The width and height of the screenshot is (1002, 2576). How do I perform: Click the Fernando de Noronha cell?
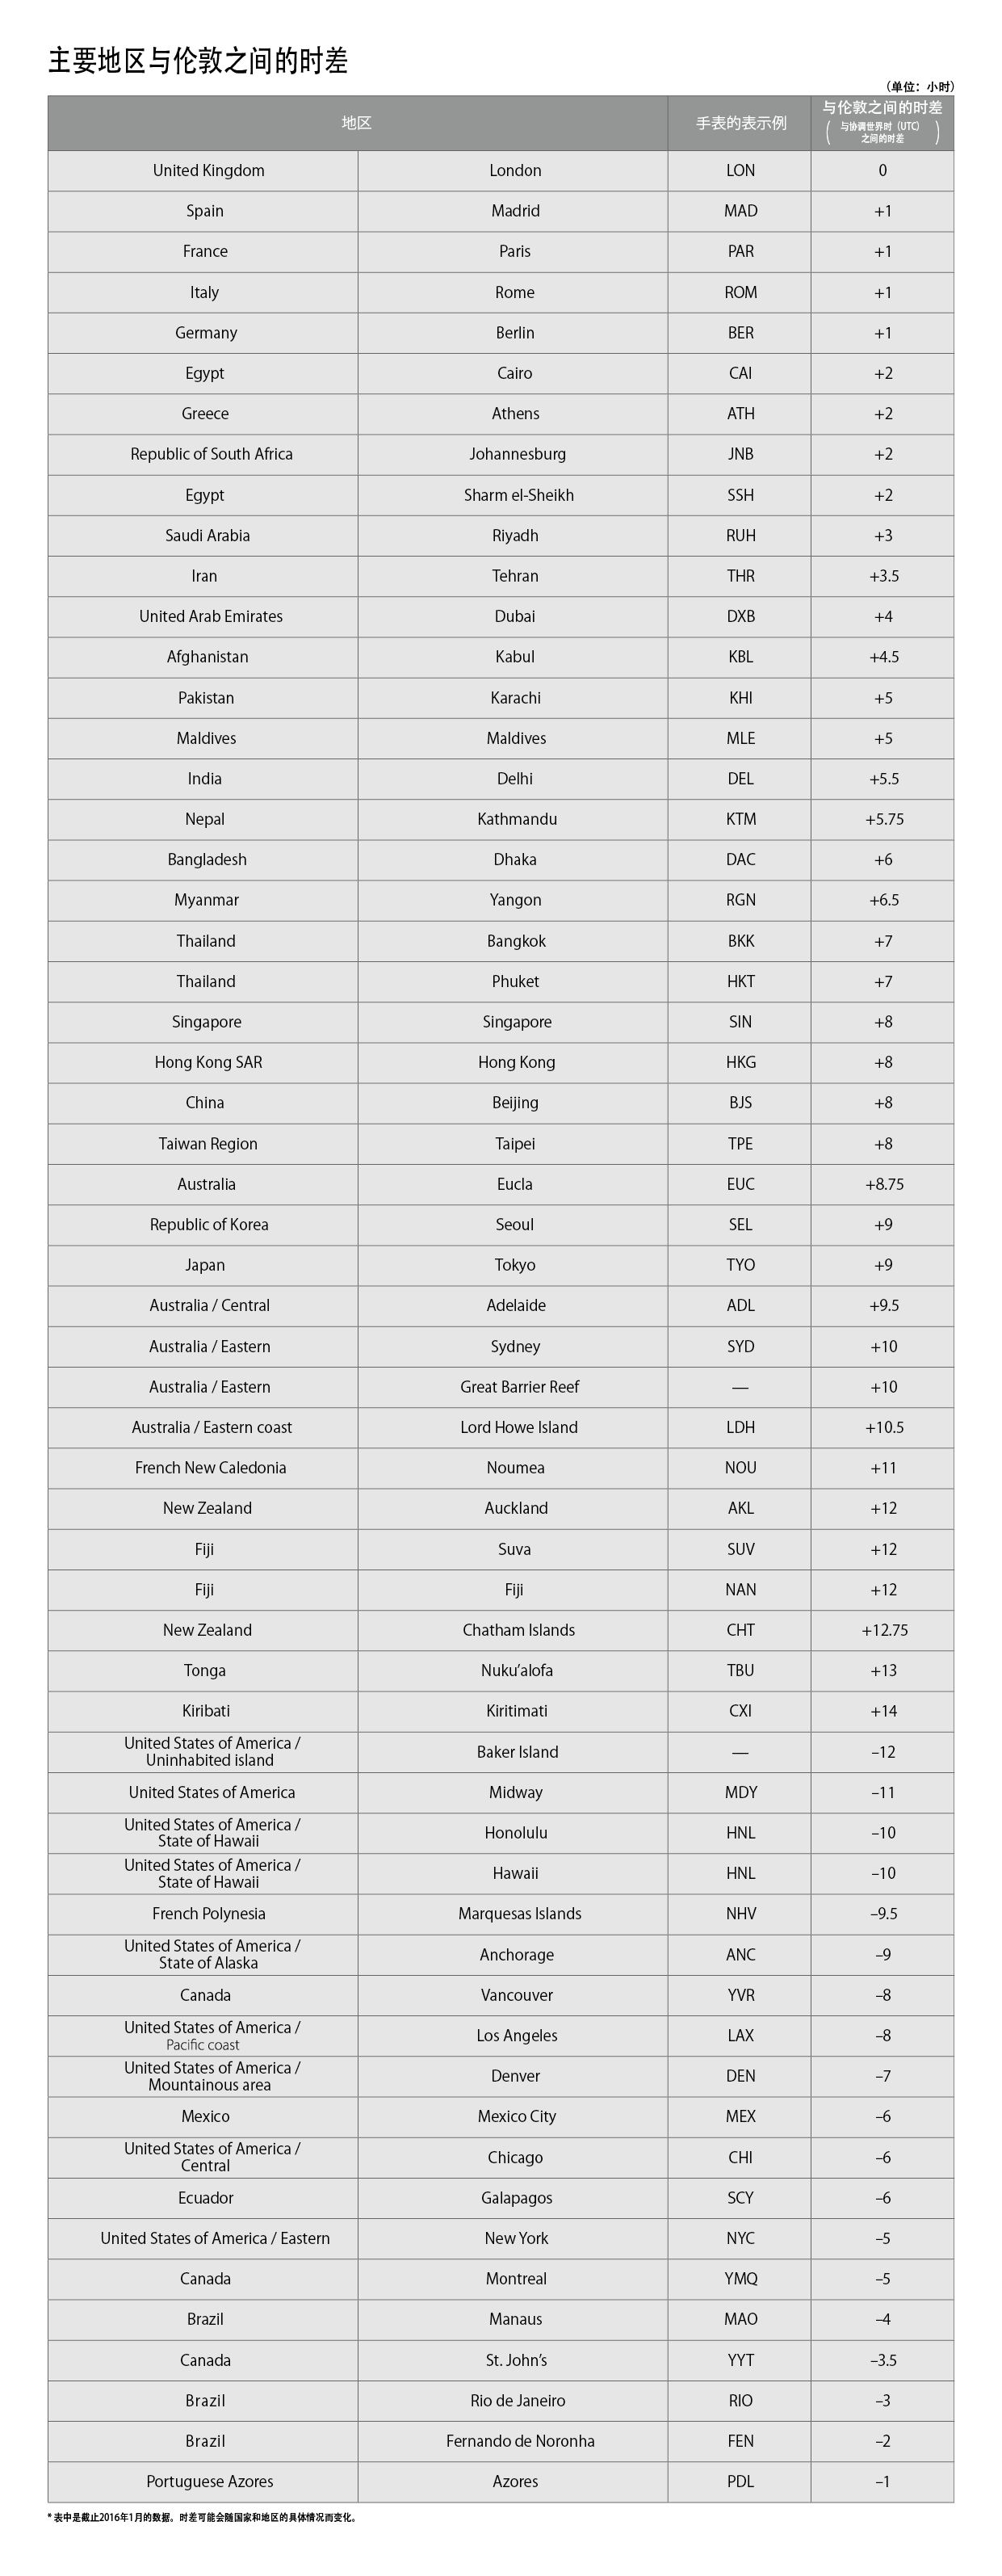(520, 2441)
